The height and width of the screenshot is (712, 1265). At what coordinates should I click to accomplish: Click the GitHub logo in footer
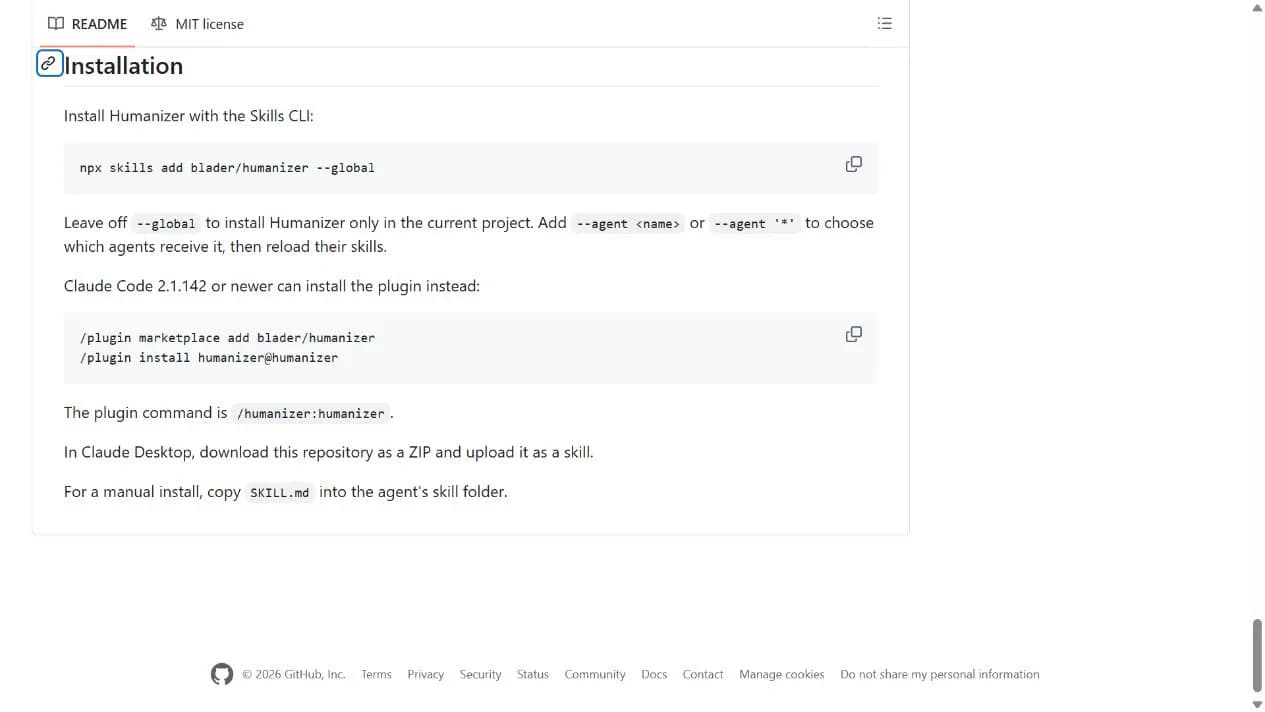click(222, 674)
